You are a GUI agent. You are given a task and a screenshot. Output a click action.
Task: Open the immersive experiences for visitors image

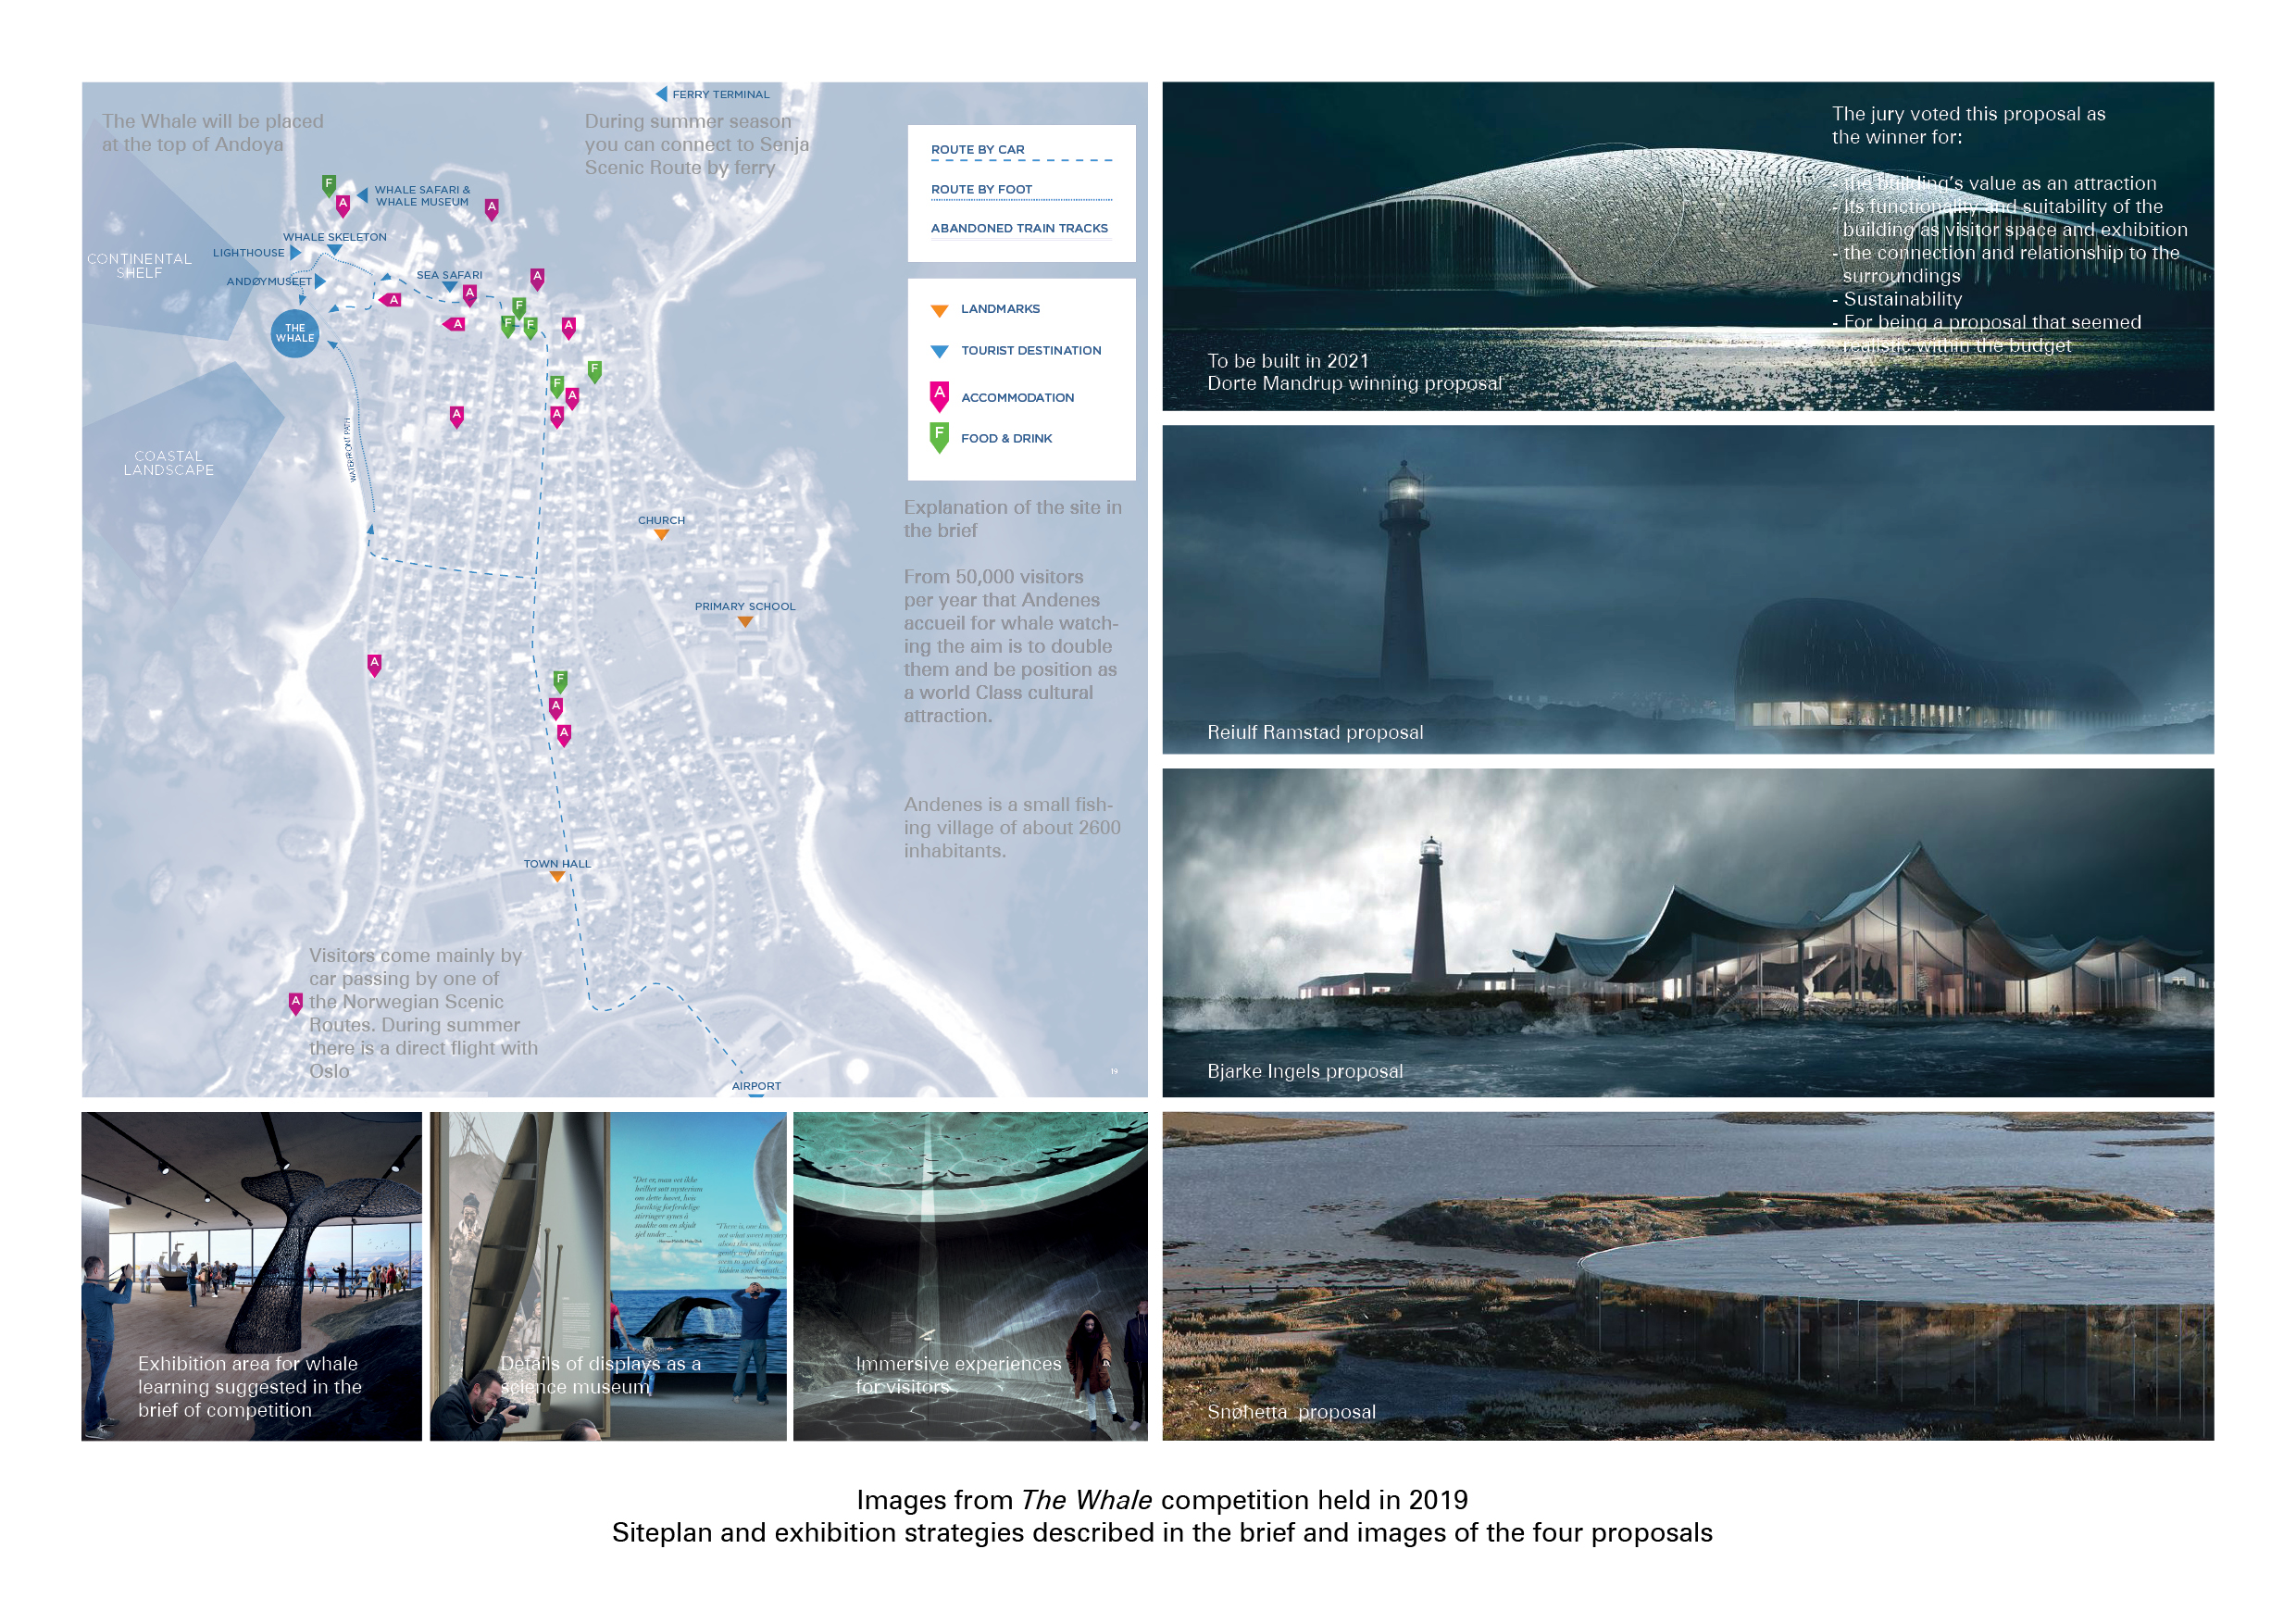click(x=970, y=1275)
